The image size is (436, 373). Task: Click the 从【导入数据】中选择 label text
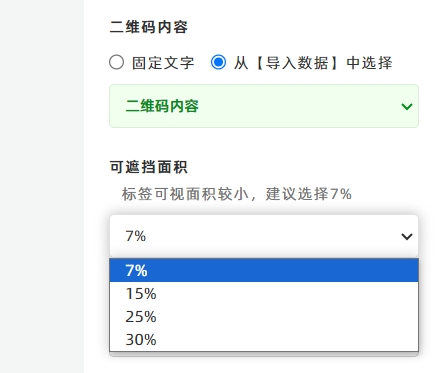[x=313, y=63]
